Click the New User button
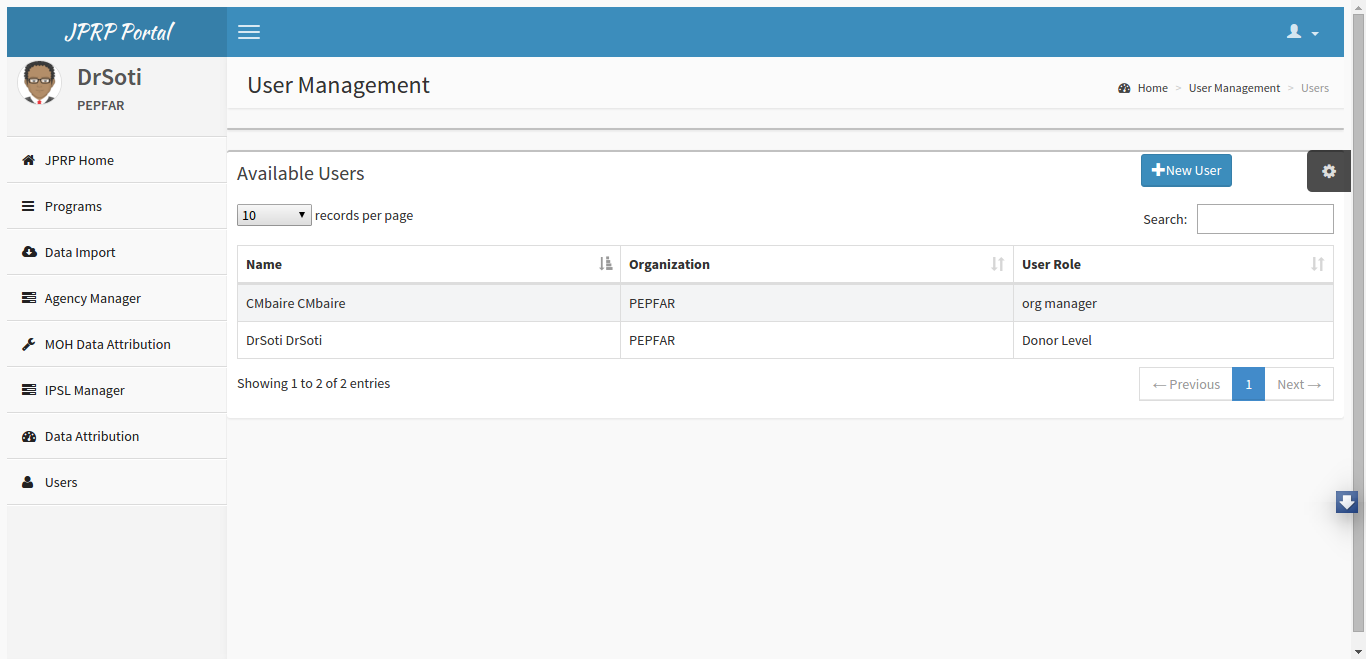 coord(1186,170)
